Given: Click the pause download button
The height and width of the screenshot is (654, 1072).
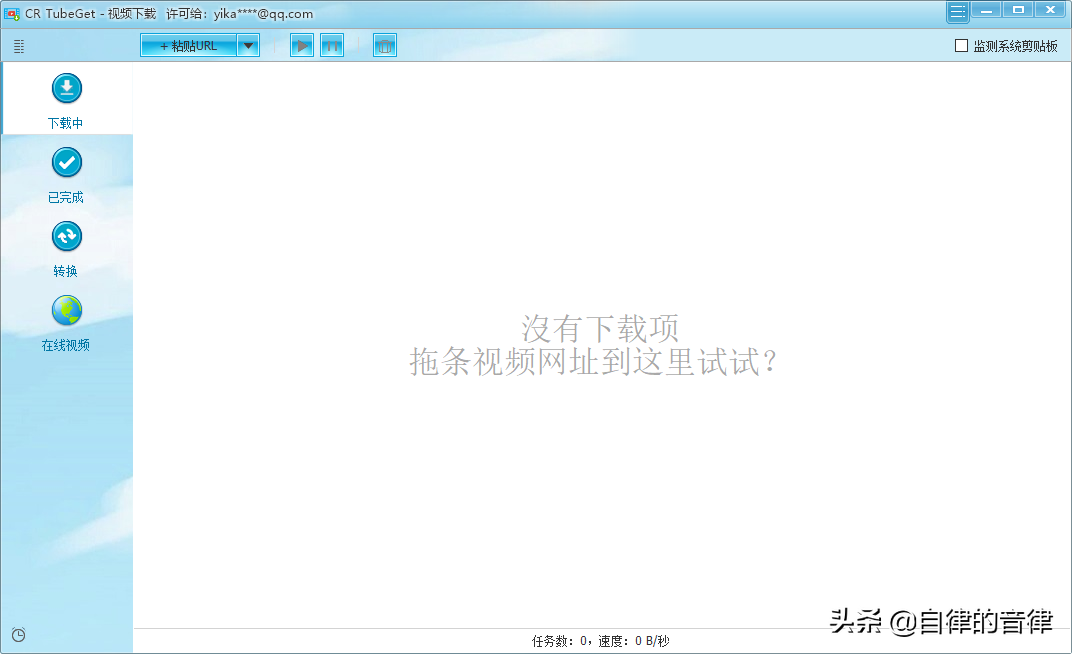Looking at the screenshot, I should [332, 46].
